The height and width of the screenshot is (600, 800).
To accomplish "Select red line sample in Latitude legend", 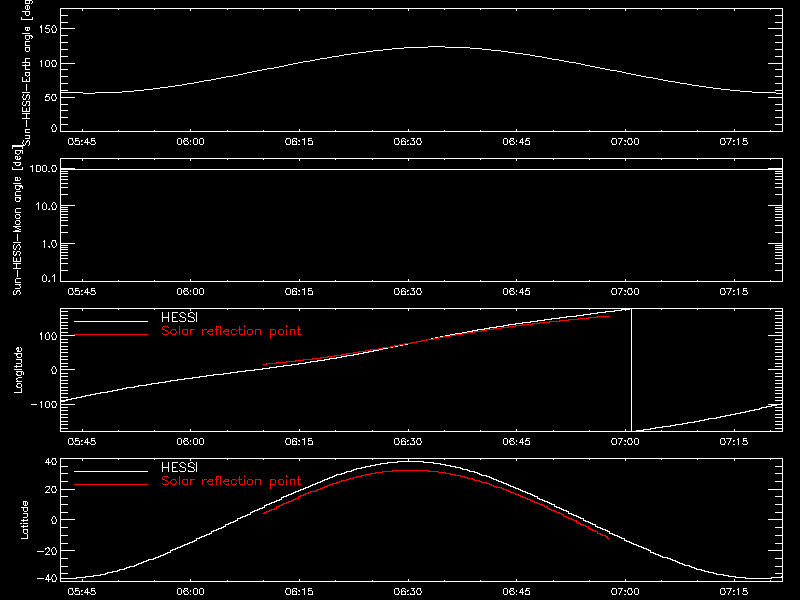I will pyautogui.click(x=111, y=485).
